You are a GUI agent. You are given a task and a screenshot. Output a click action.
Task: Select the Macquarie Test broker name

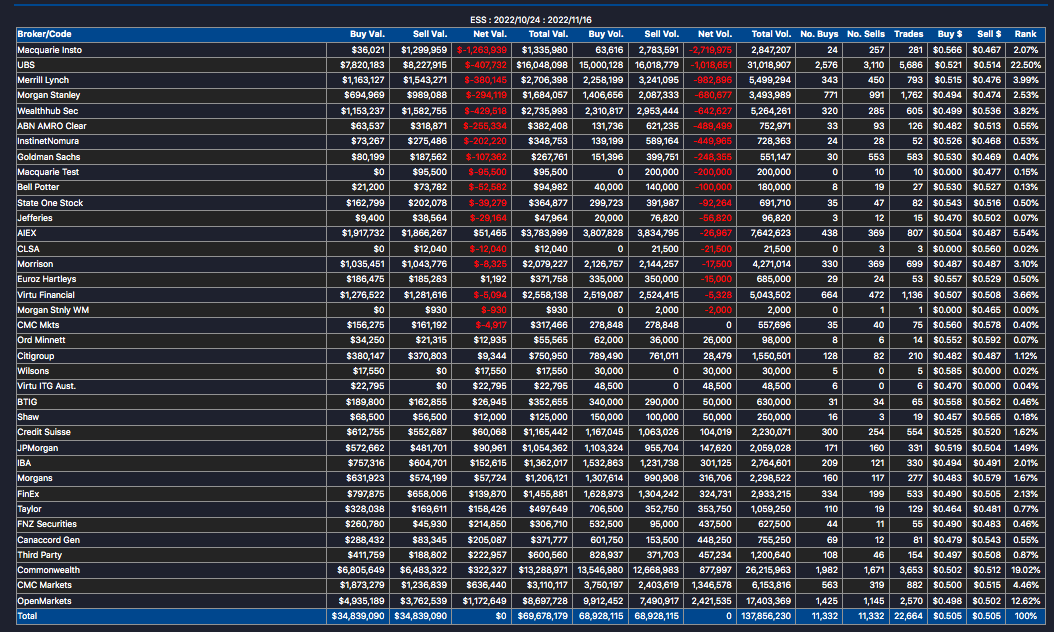pos(48,172)
